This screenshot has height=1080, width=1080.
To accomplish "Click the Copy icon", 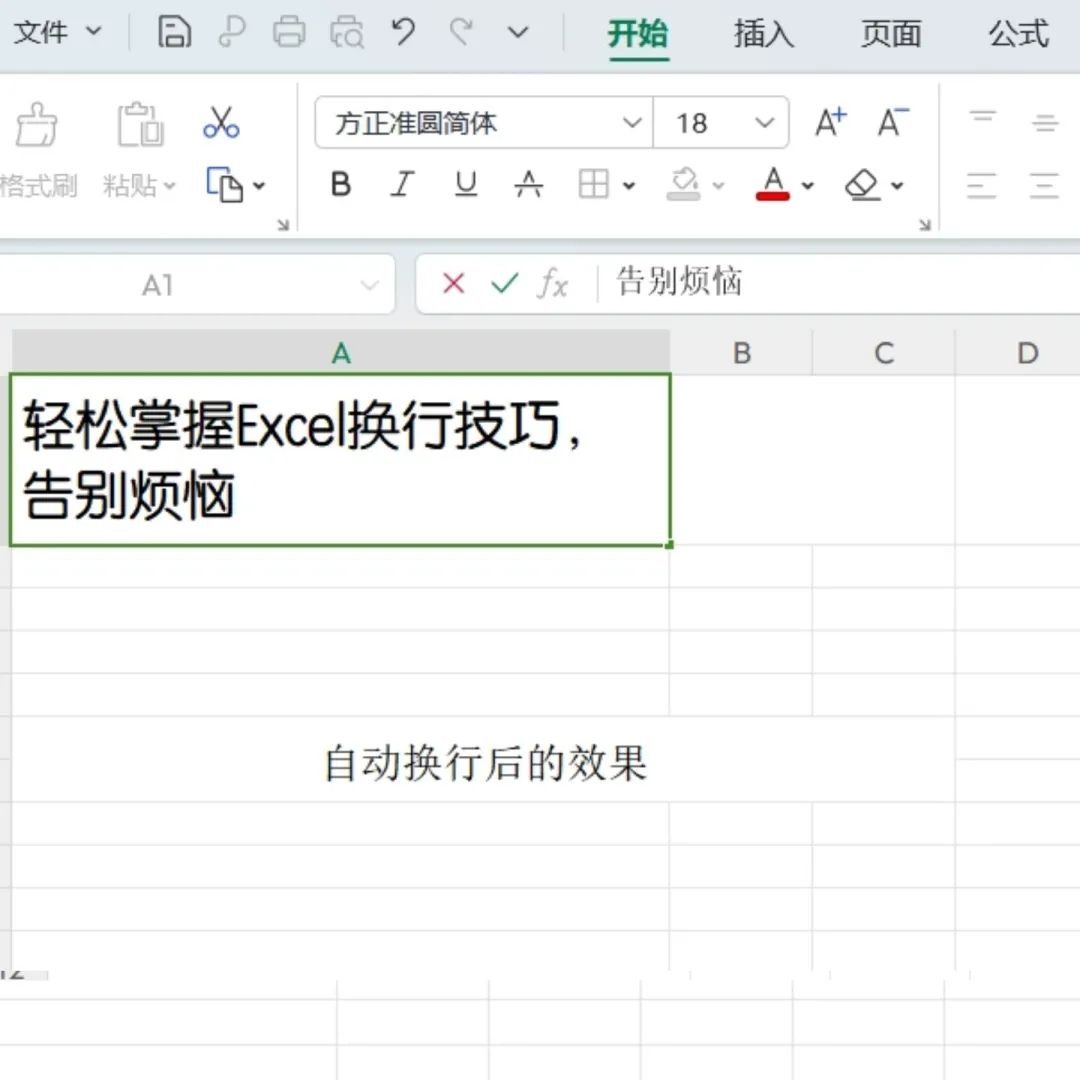I will pyautogui.click(x=225, y=185).
